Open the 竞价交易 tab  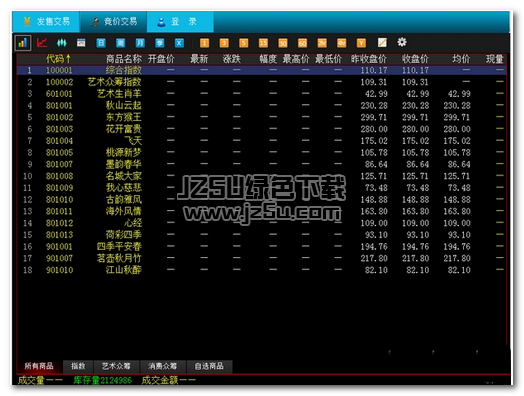click(x=113, y=22)
